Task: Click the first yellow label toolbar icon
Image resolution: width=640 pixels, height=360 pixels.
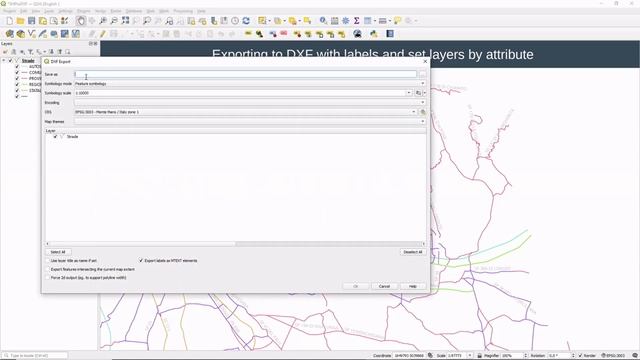Action: (x=248, y=34)
